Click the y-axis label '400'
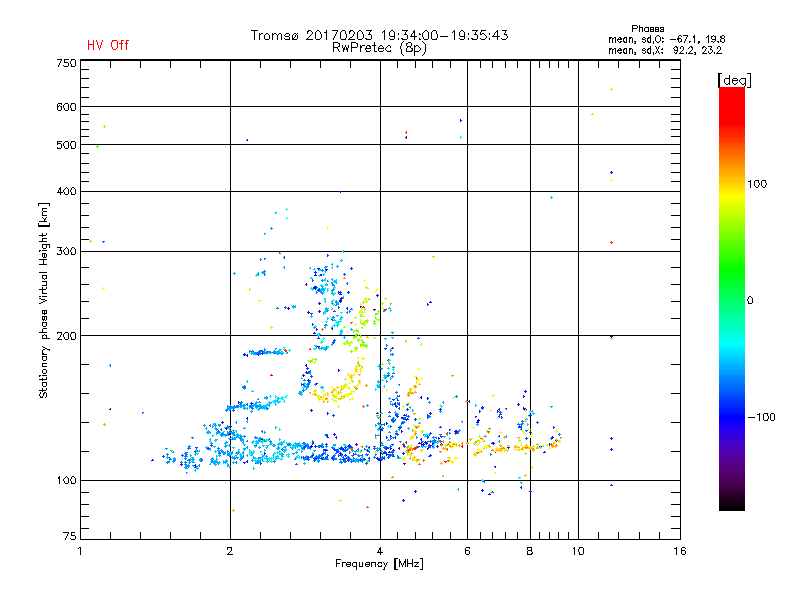The image size is (800, 600). pyautogui.click(x=66, y=191)
